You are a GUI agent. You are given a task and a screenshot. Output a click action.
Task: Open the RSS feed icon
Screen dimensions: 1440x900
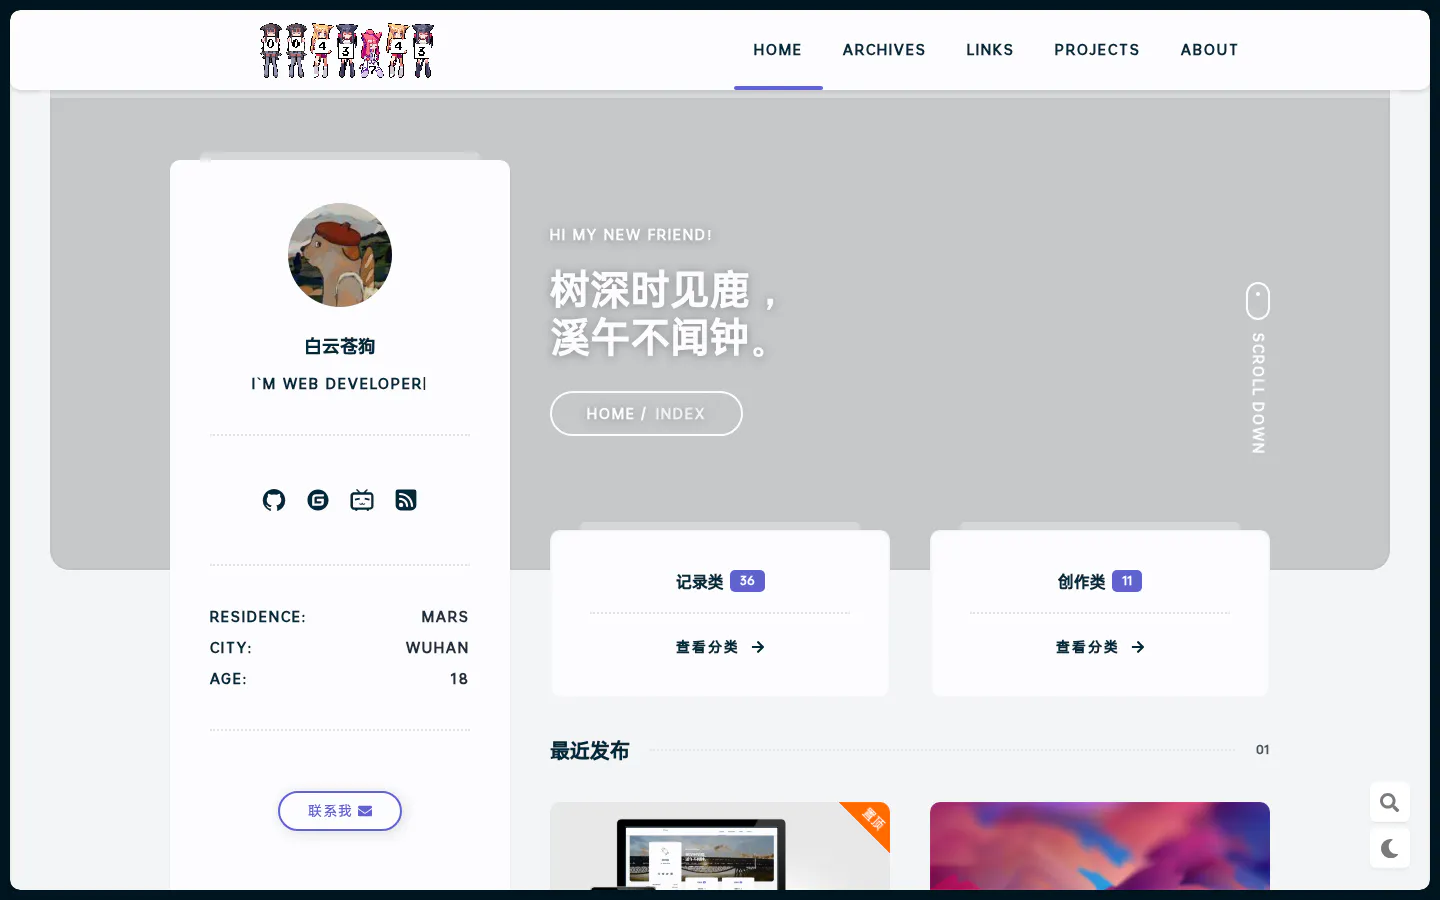(406, 500)
